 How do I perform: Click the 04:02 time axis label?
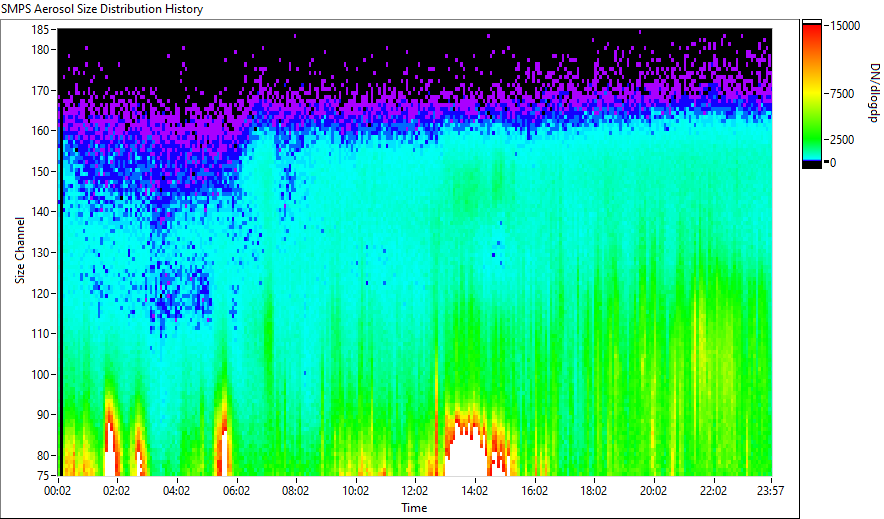[176, 491]
